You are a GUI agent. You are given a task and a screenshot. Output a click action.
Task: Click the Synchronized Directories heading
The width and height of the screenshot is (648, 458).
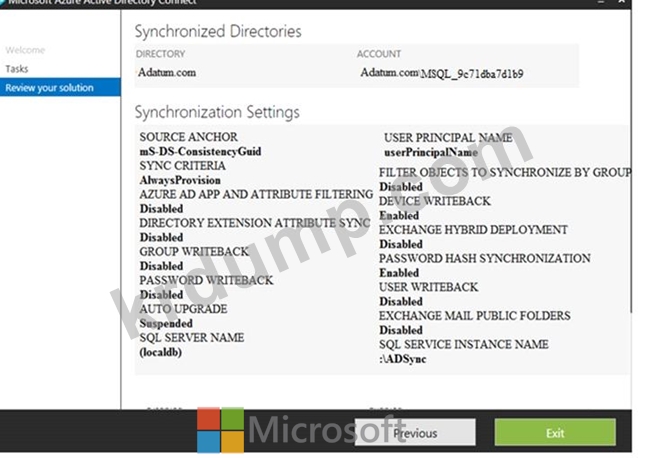click(218, 31)
